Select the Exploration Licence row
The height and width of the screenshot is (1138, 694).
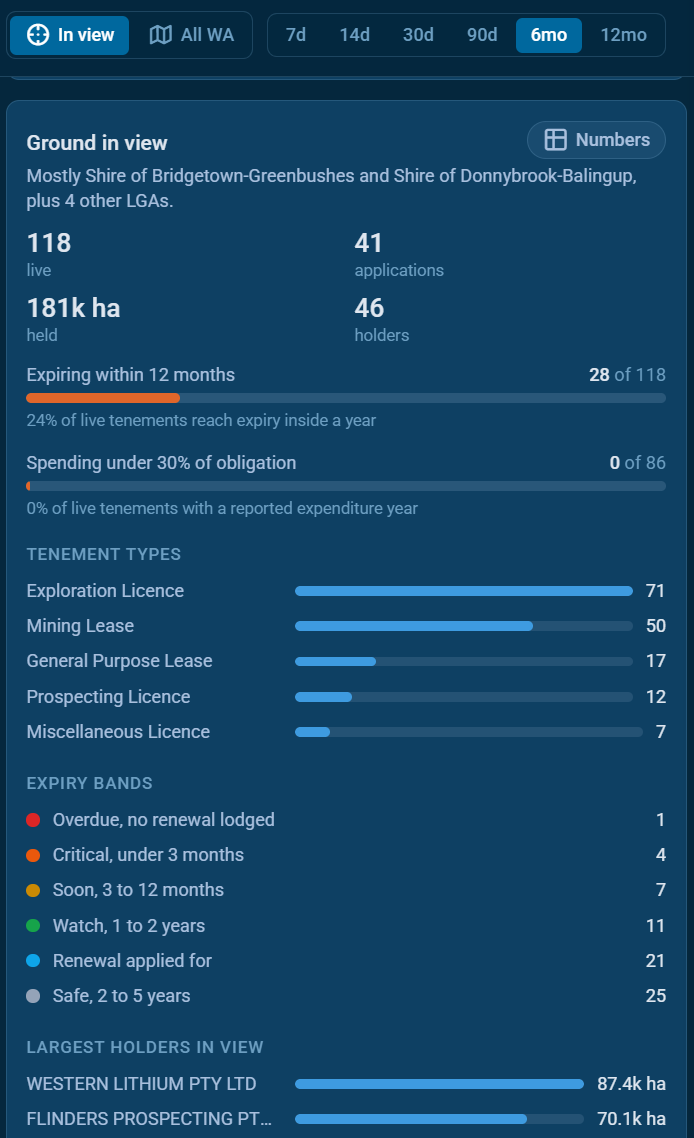[346, 591]
